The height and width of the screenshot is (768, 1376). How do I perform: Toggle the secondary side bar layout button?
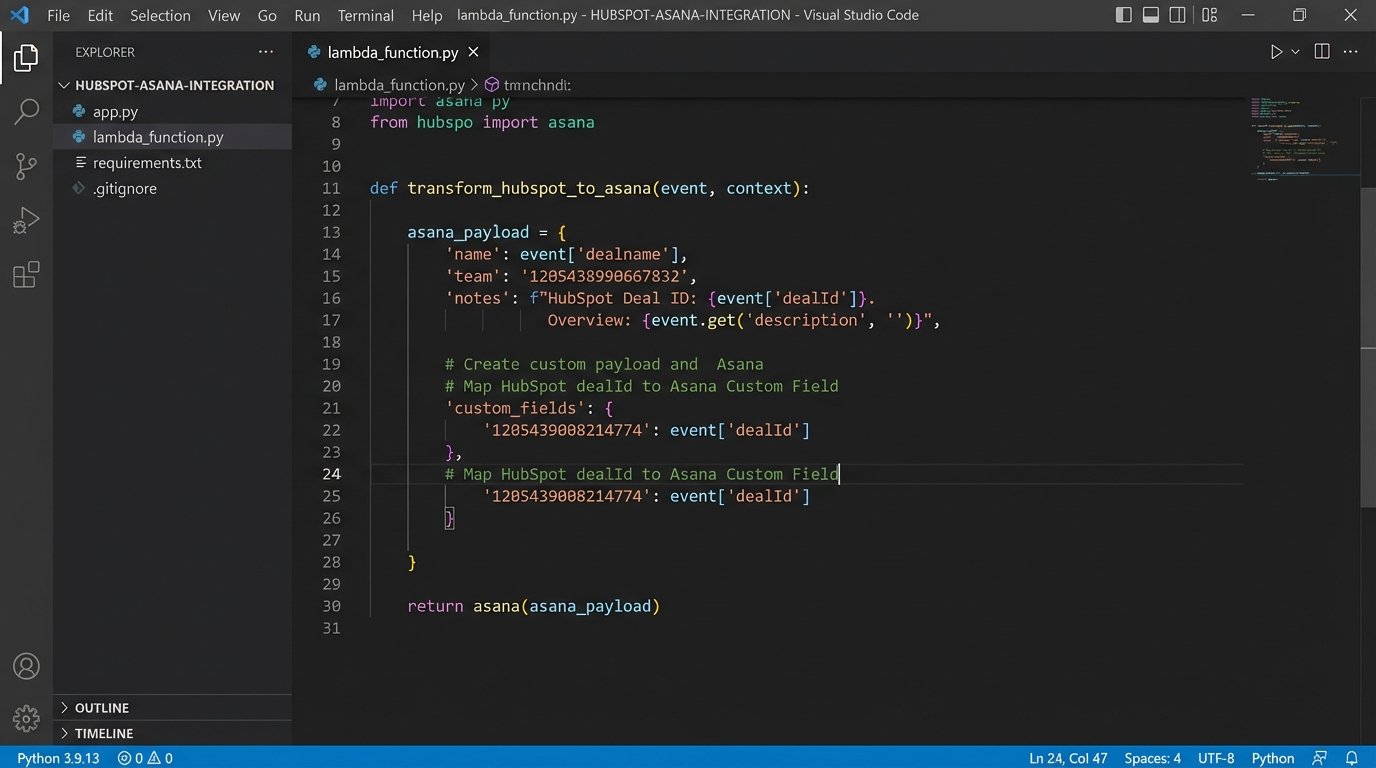tap(1179, 15)
